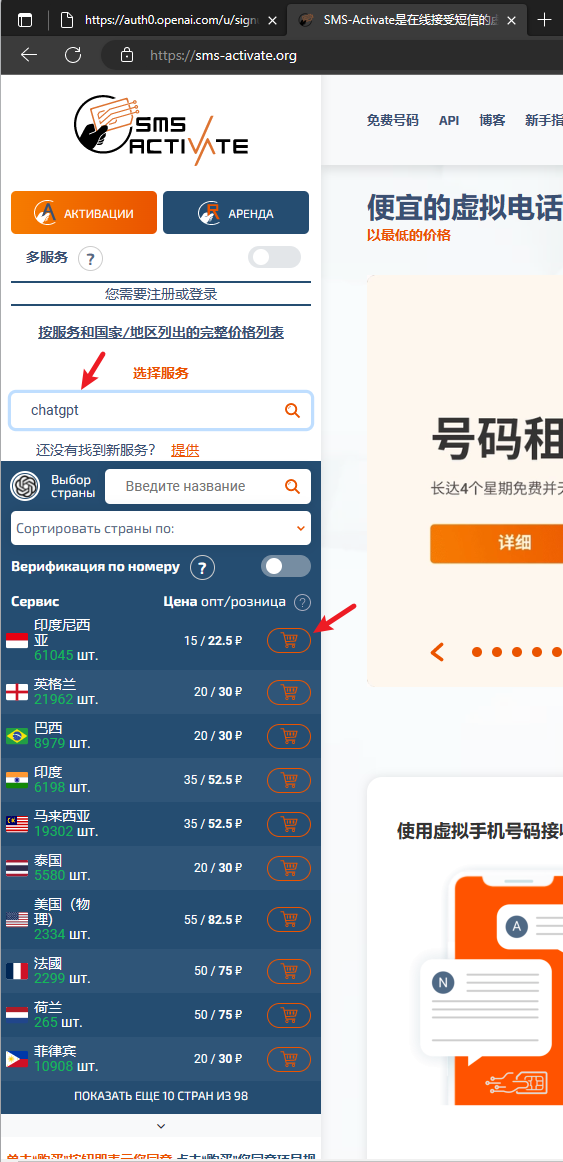563x1162 pixels.
Task: Click the 55 / 82.5 ₽ price
Action: [x=213, y=920]
